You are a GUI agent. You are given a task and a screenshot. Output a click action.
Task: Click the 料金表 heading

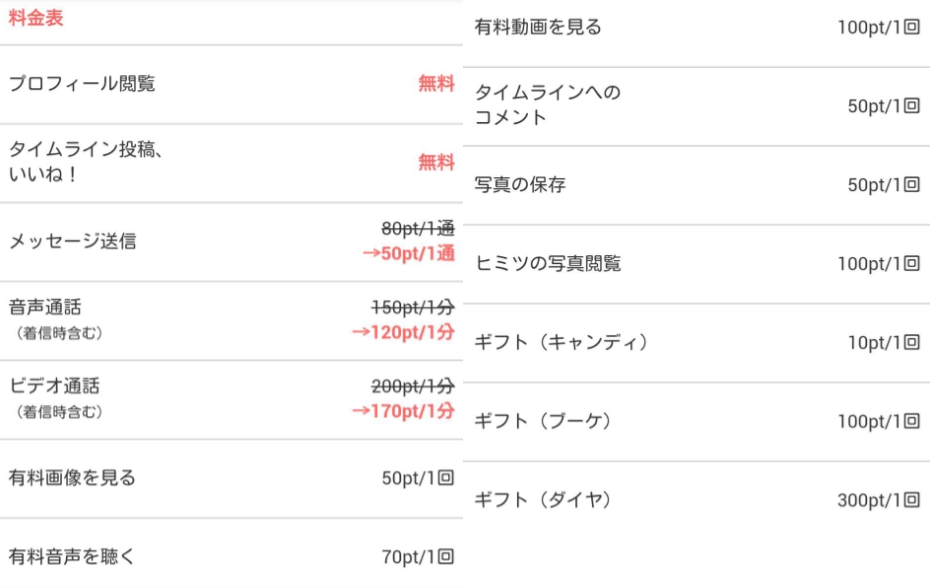point(36,19)
